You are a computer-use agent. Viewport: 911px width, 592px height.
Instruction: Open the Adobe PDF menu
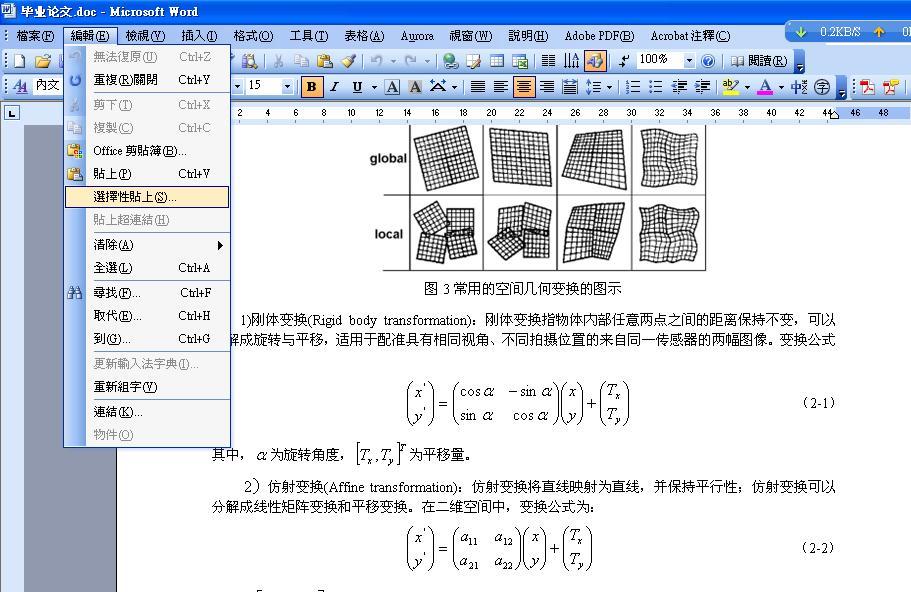(599, 36)
